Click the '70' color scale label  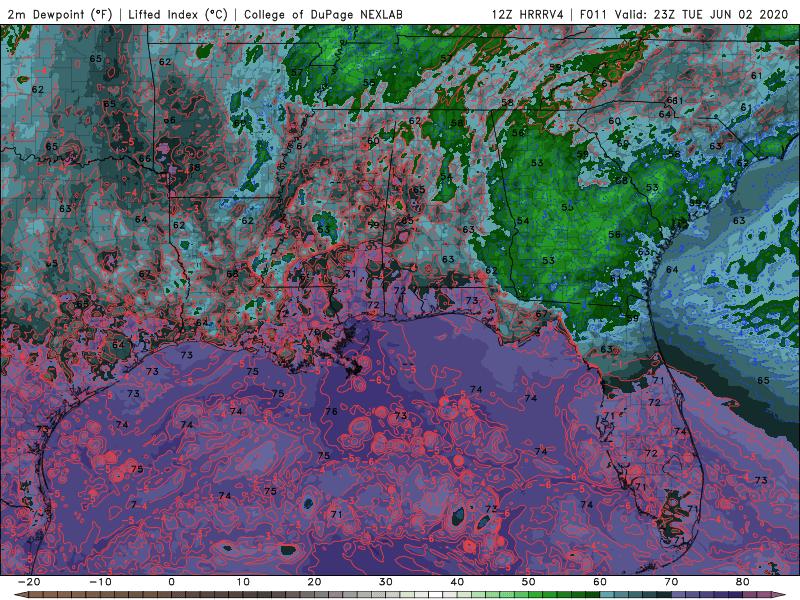(x=671, y=582)
